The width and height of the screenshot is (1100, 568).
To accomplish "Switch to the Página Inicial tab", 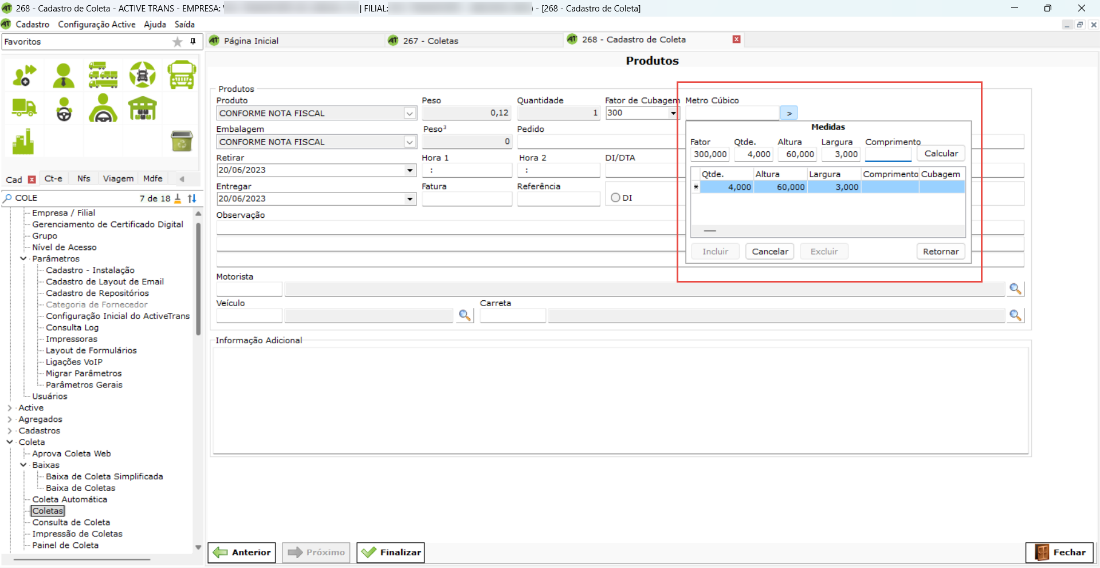I will [295, 41].
